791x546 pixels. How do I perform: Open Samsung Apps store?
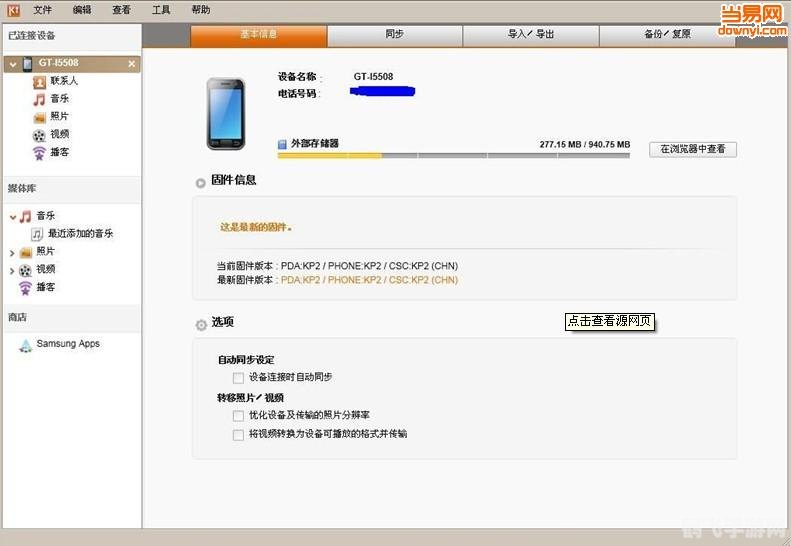click(67, 344)
